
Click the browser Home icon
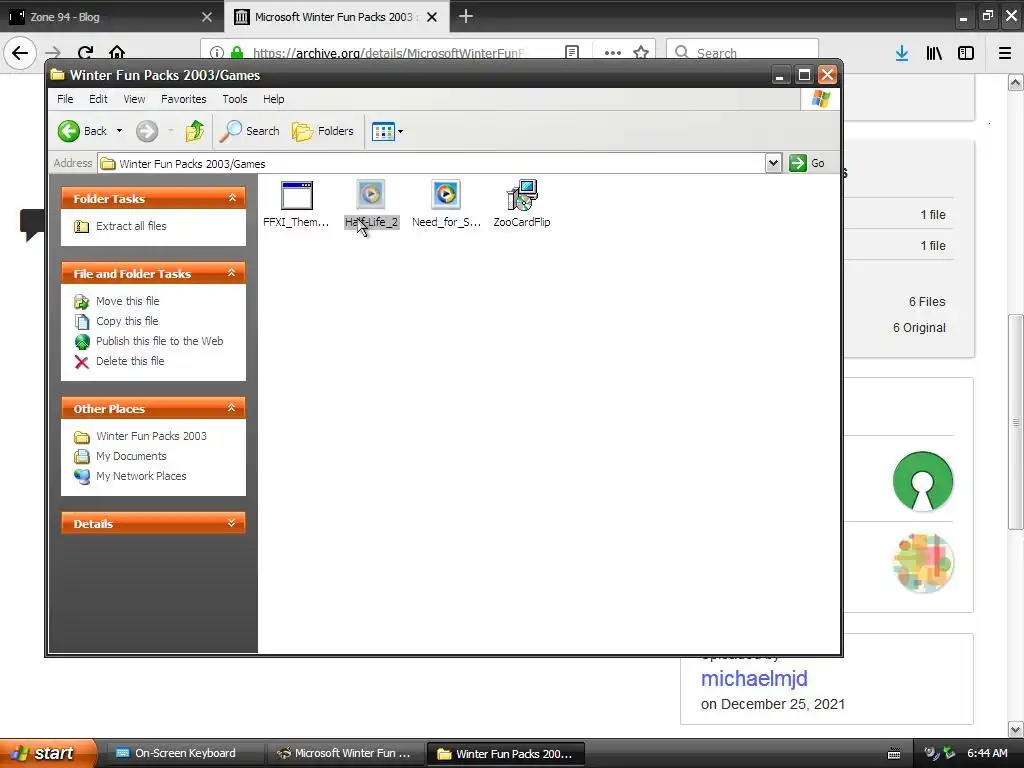[117, 52]
